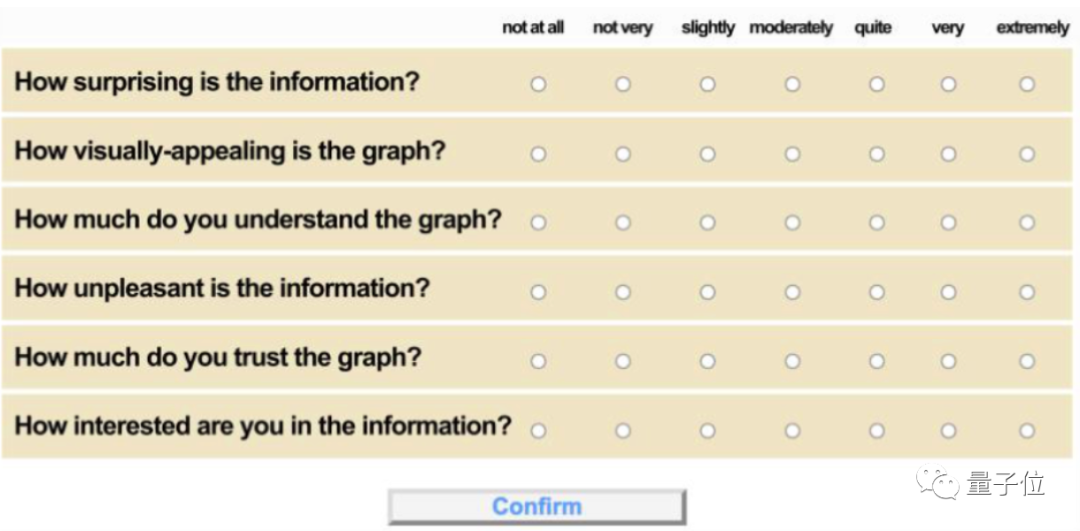Click the Confirm button
Viewport: 1080px width, 531px height.
[x=537, y=507]
